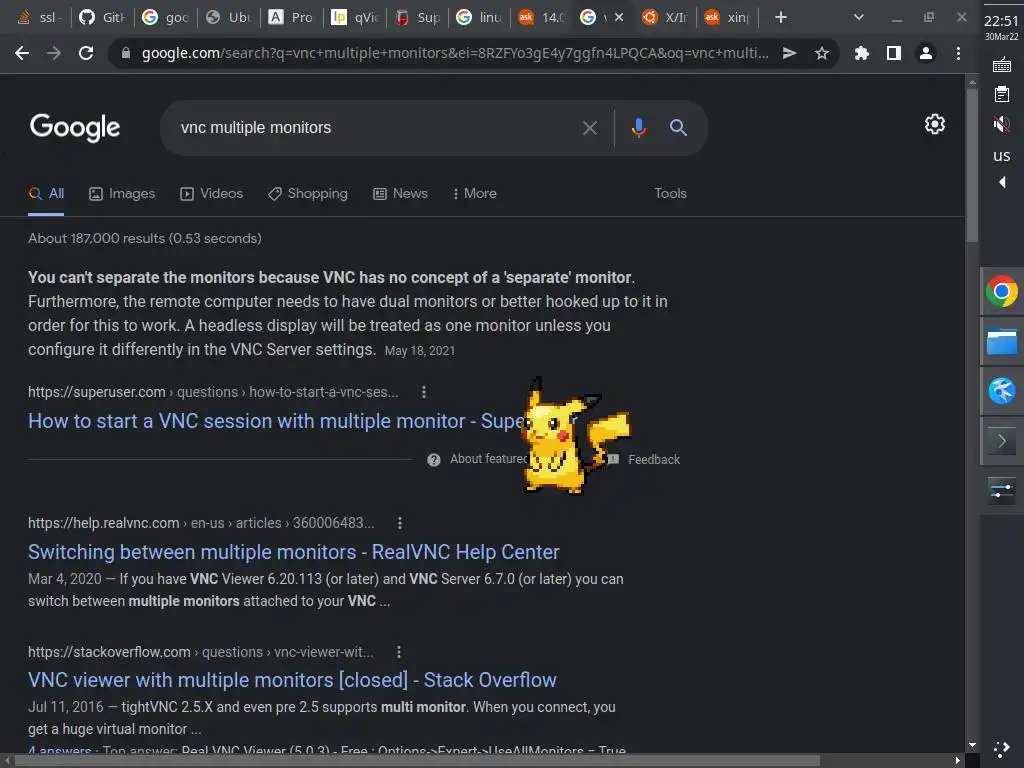Open Google quick settings gear
The height and width of the screenshot is (768, 1024).
(x=935, y=124)
